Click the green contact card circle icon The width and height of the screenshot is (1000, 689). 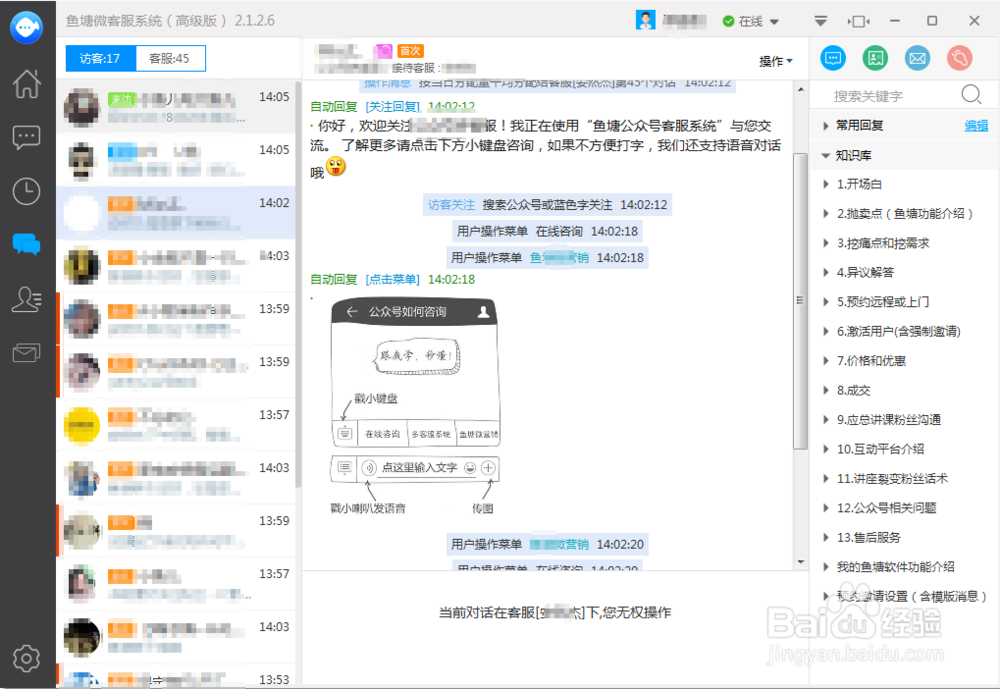[x=875, y=58]
